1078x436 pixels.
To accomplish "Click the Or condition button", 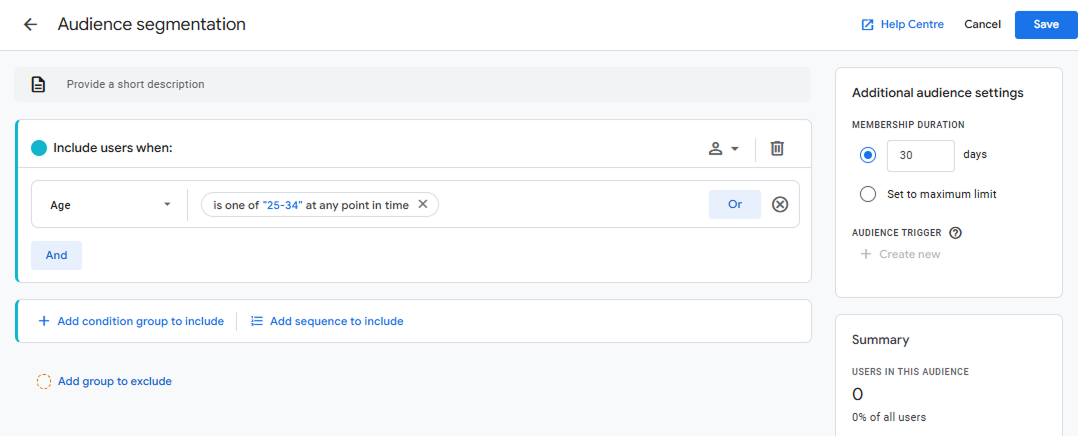I will pos(735,204).
